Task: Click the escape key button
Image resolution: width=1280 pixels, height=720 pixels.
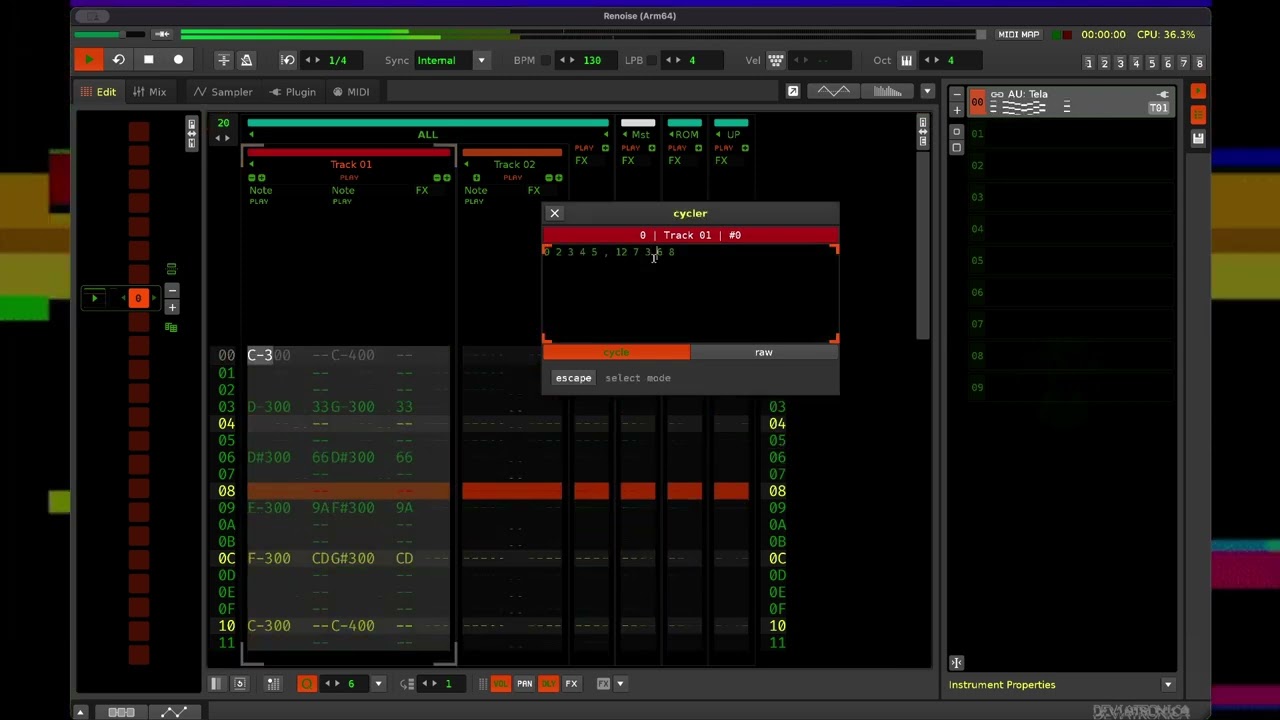Action: (x=573, y=378)
